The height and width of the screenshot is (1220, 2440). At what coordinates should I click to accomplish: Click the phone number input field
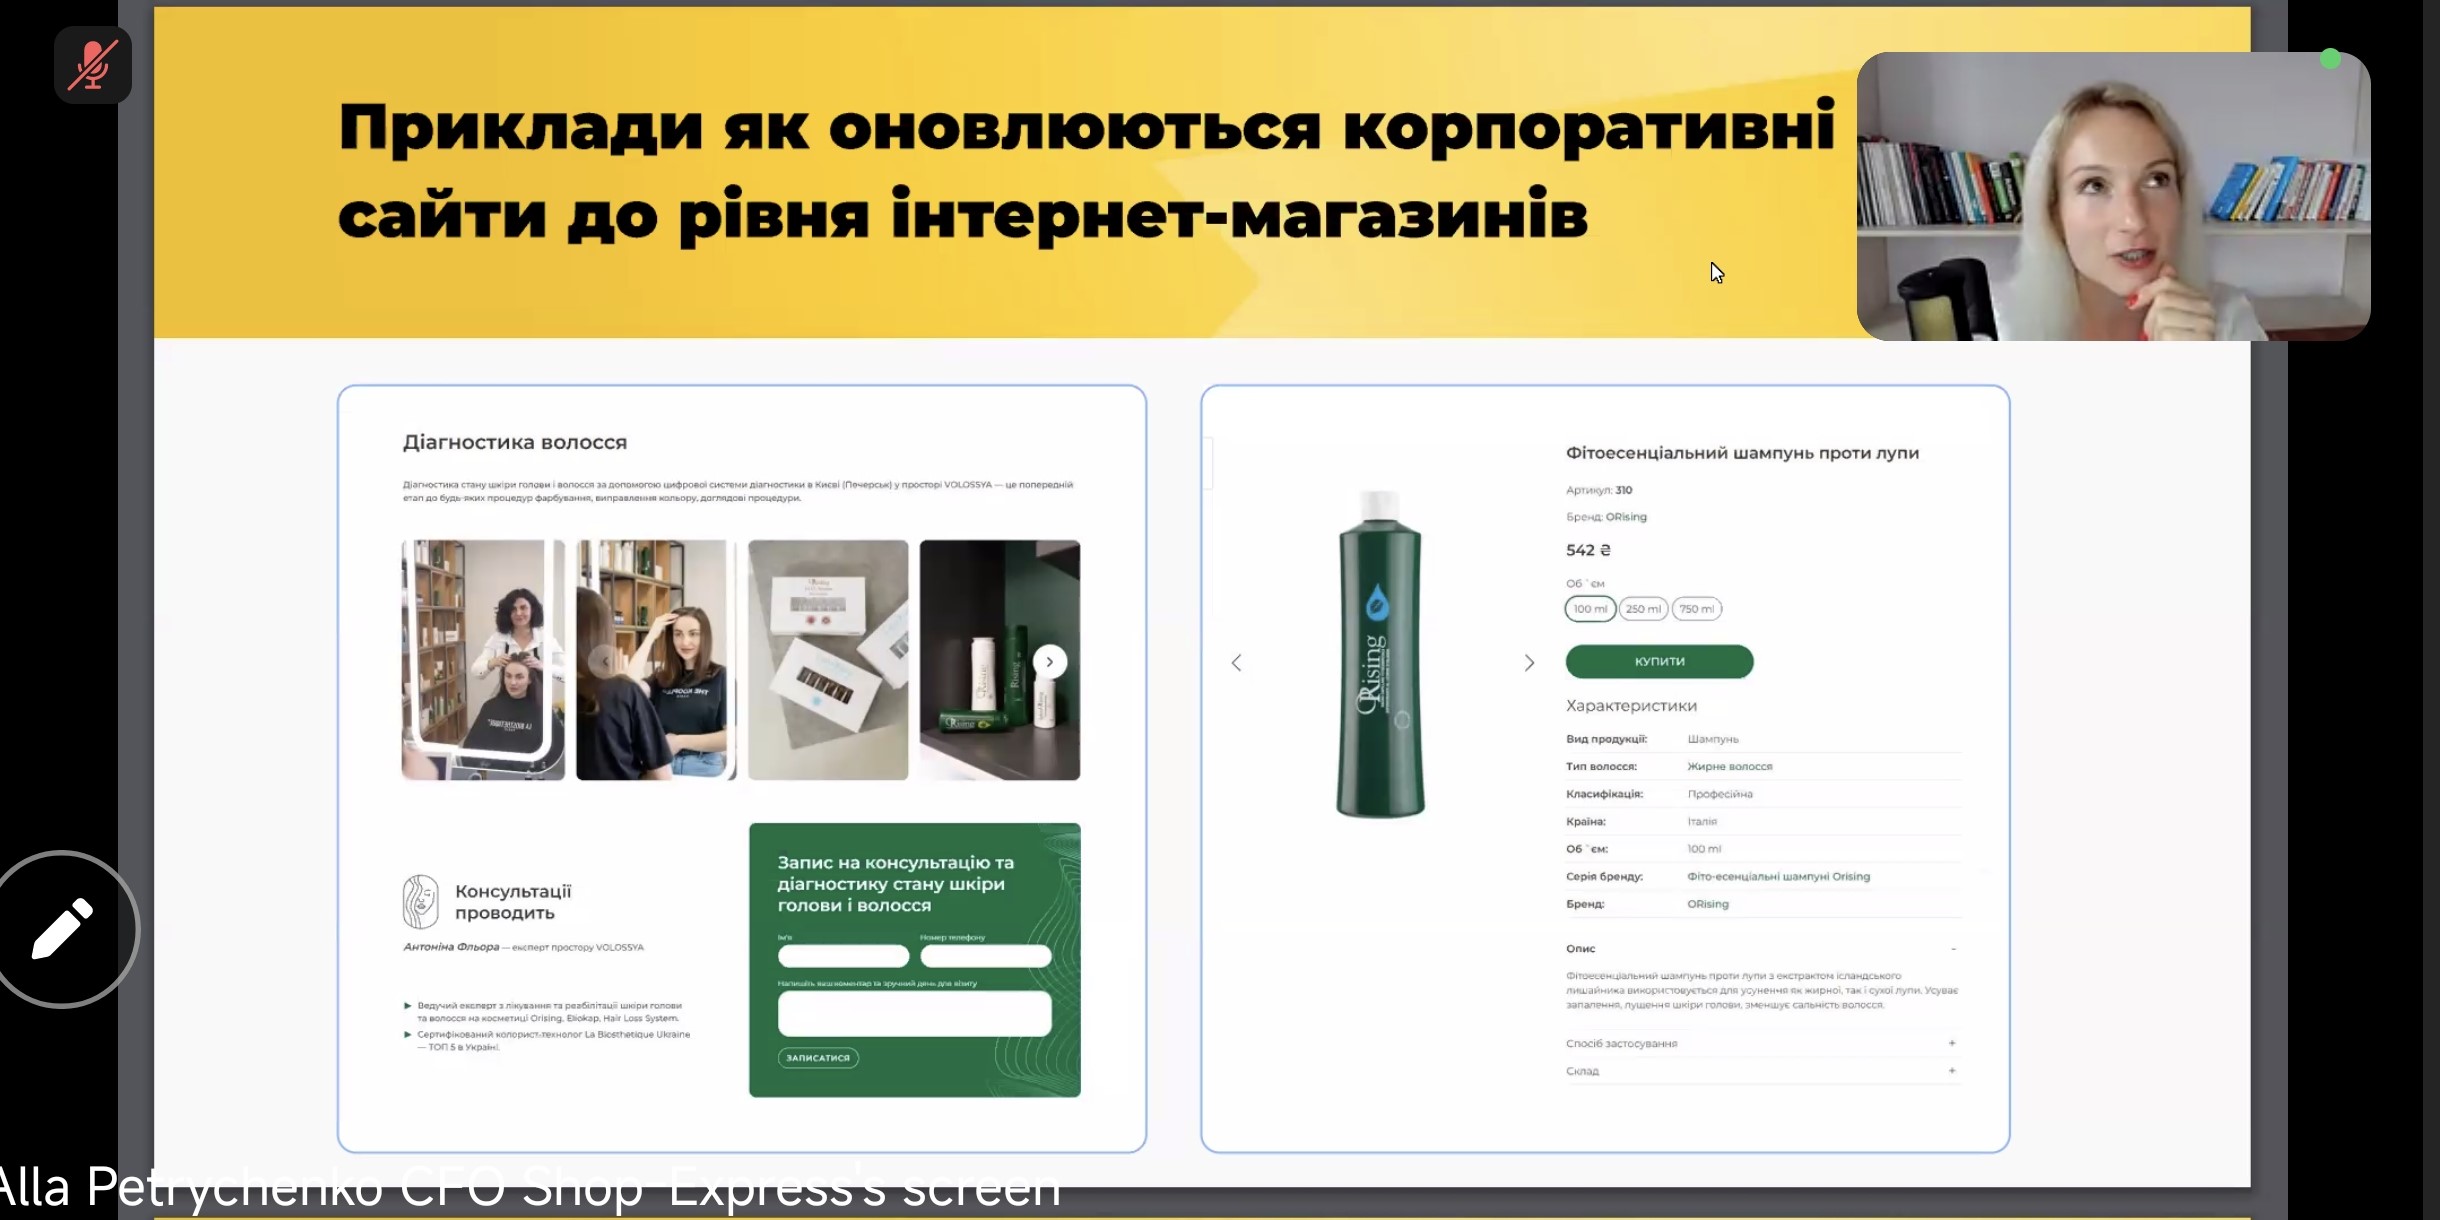pyautogui.click(x=985, y=956)
